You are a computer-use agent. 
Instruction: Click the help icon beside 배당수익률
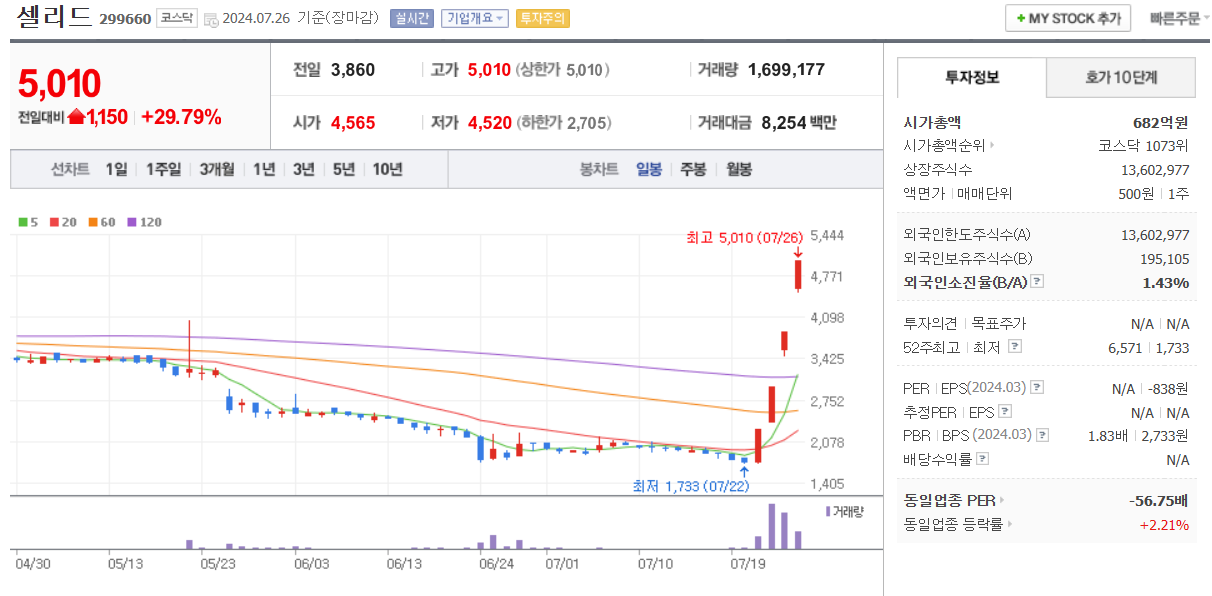point(982,459)
